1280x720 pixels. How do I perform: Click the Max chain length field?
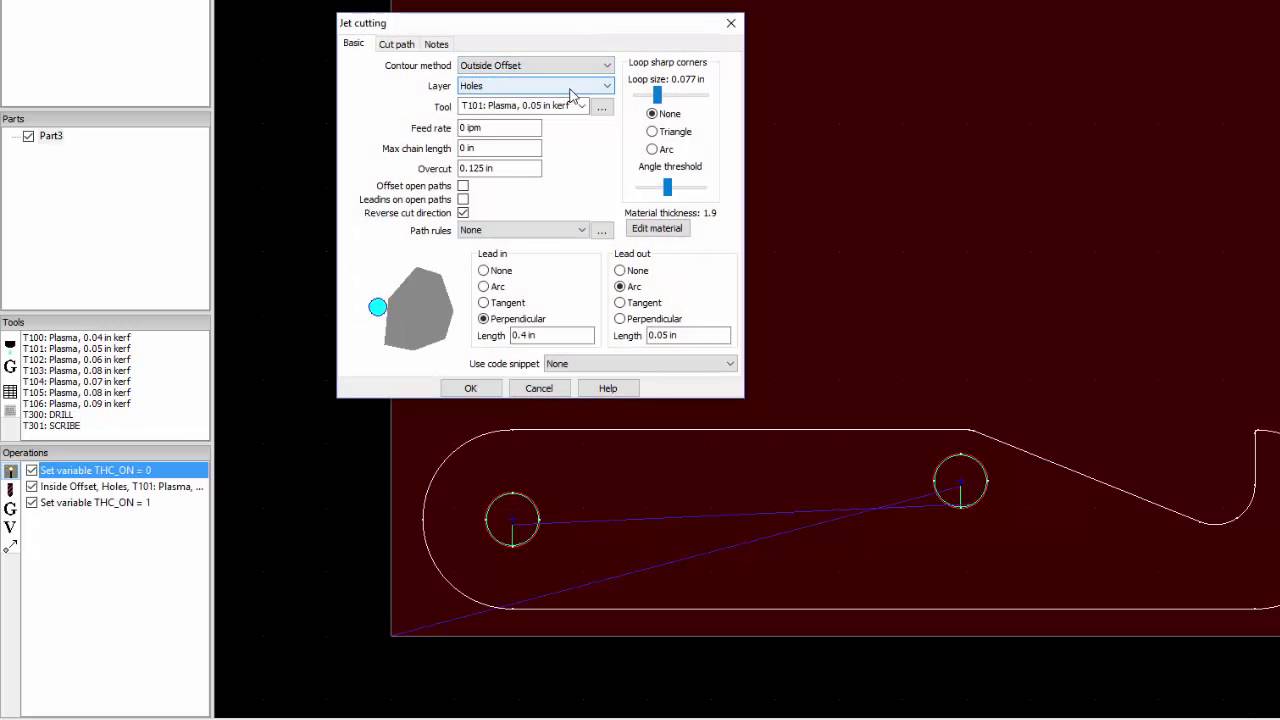pyautogui.click(x=499, y=148)
